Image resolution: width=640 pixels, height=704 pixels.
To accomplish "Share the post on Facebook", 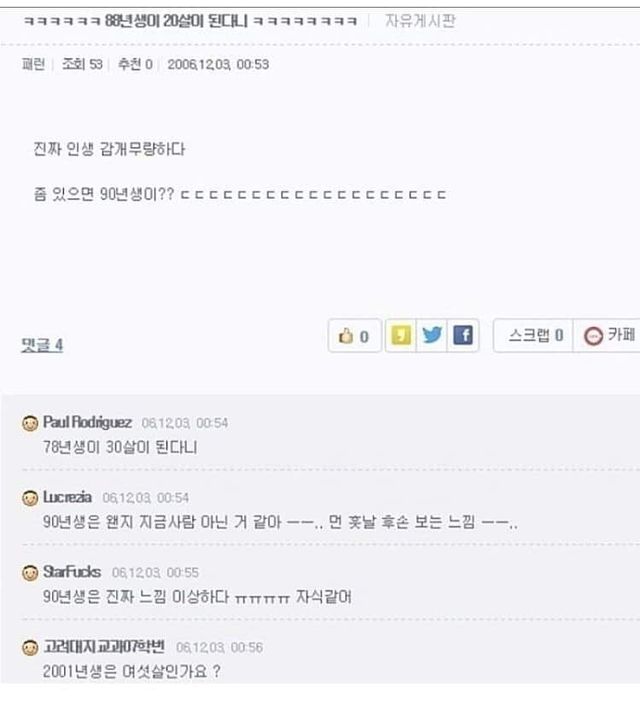I will click(x=463, y=335).
